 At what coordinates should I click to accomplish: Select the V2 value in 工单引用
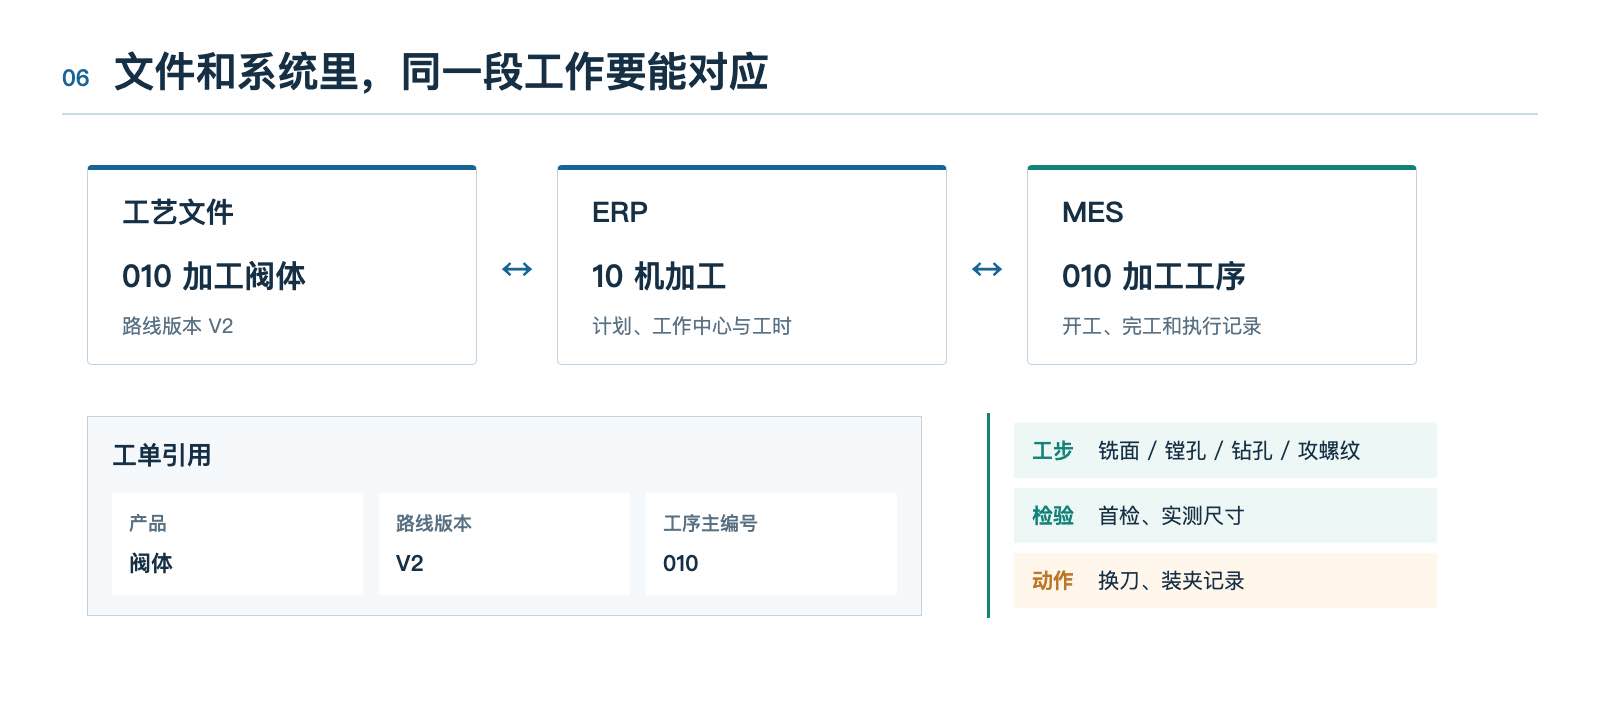point(410,563)
